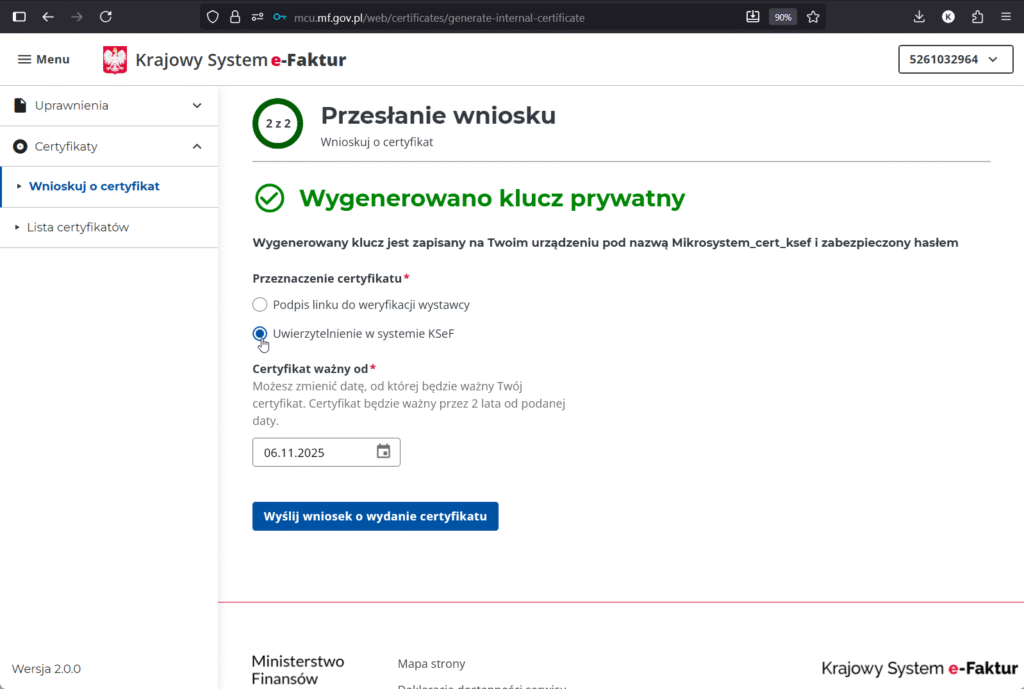Go to Lista certyfikatów in sidebar
The height and width of the screenshot is (689, 1024).
point(78,227)
